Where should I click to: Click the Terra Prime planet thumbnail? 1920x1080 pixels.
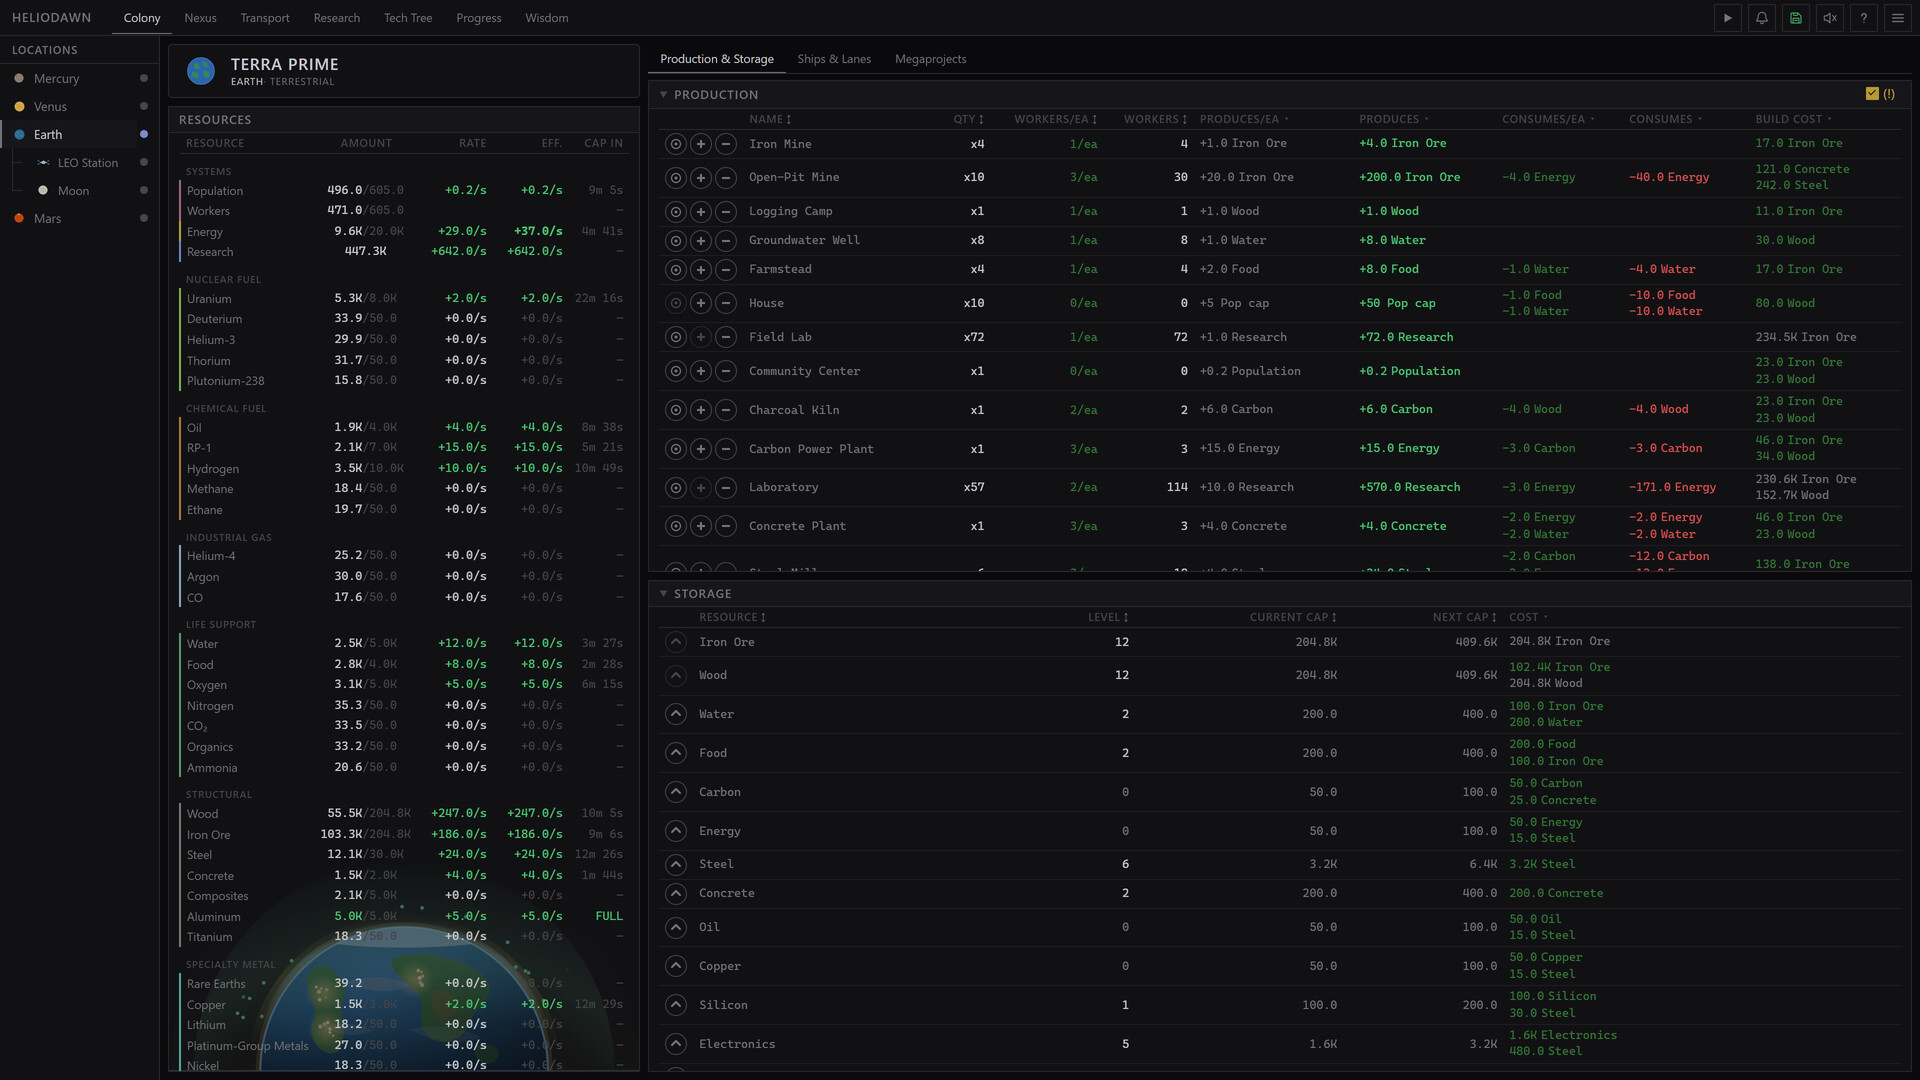point(201,71)
